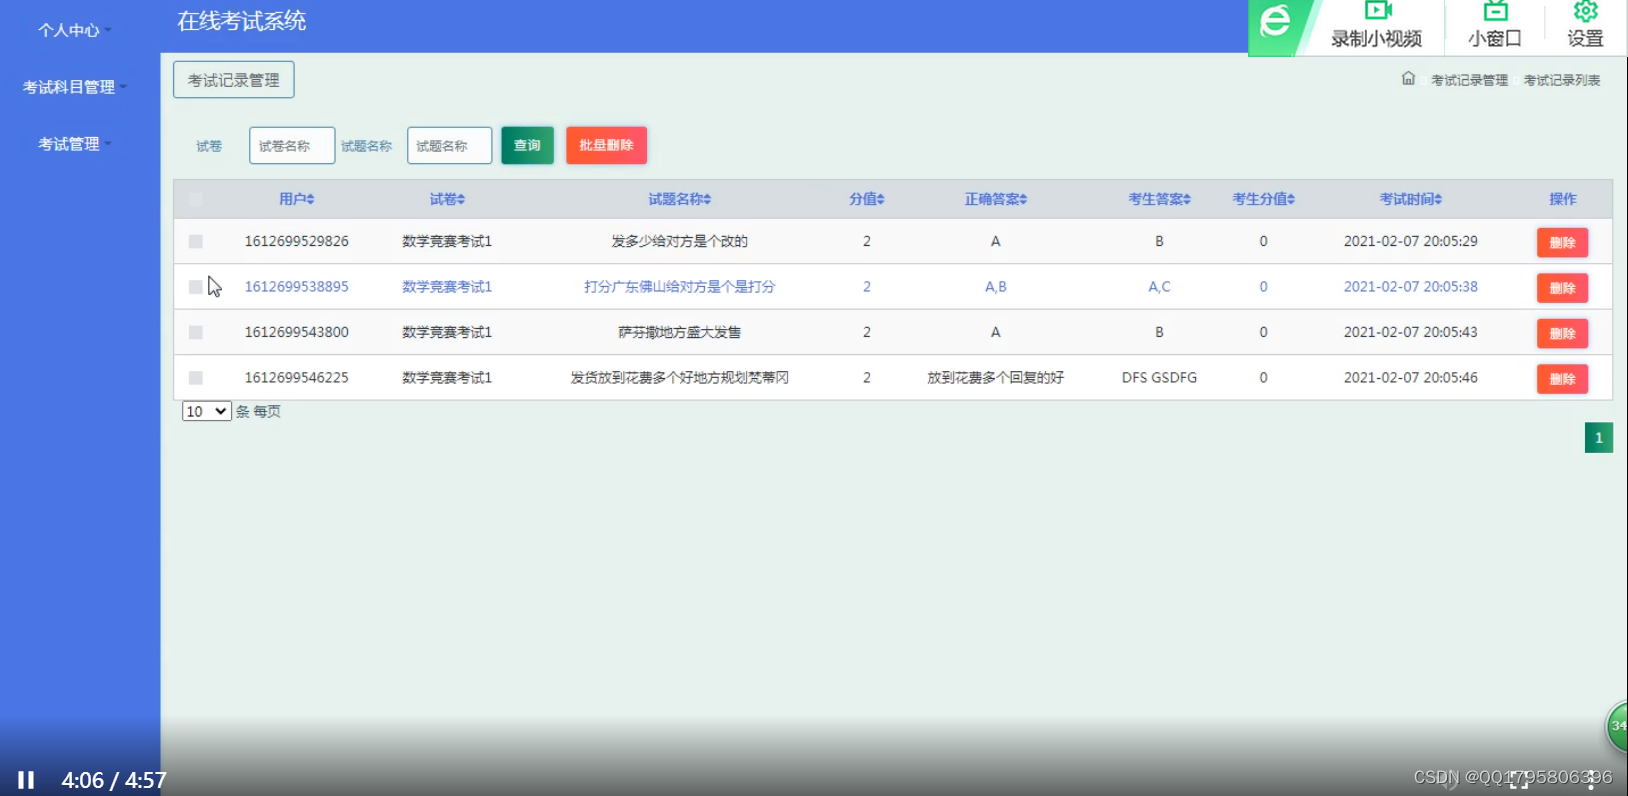The height and width of the screenshot is (796, 1628).
Task: Delete the record dated 20:05:46
Action: tap(1562, 379)
